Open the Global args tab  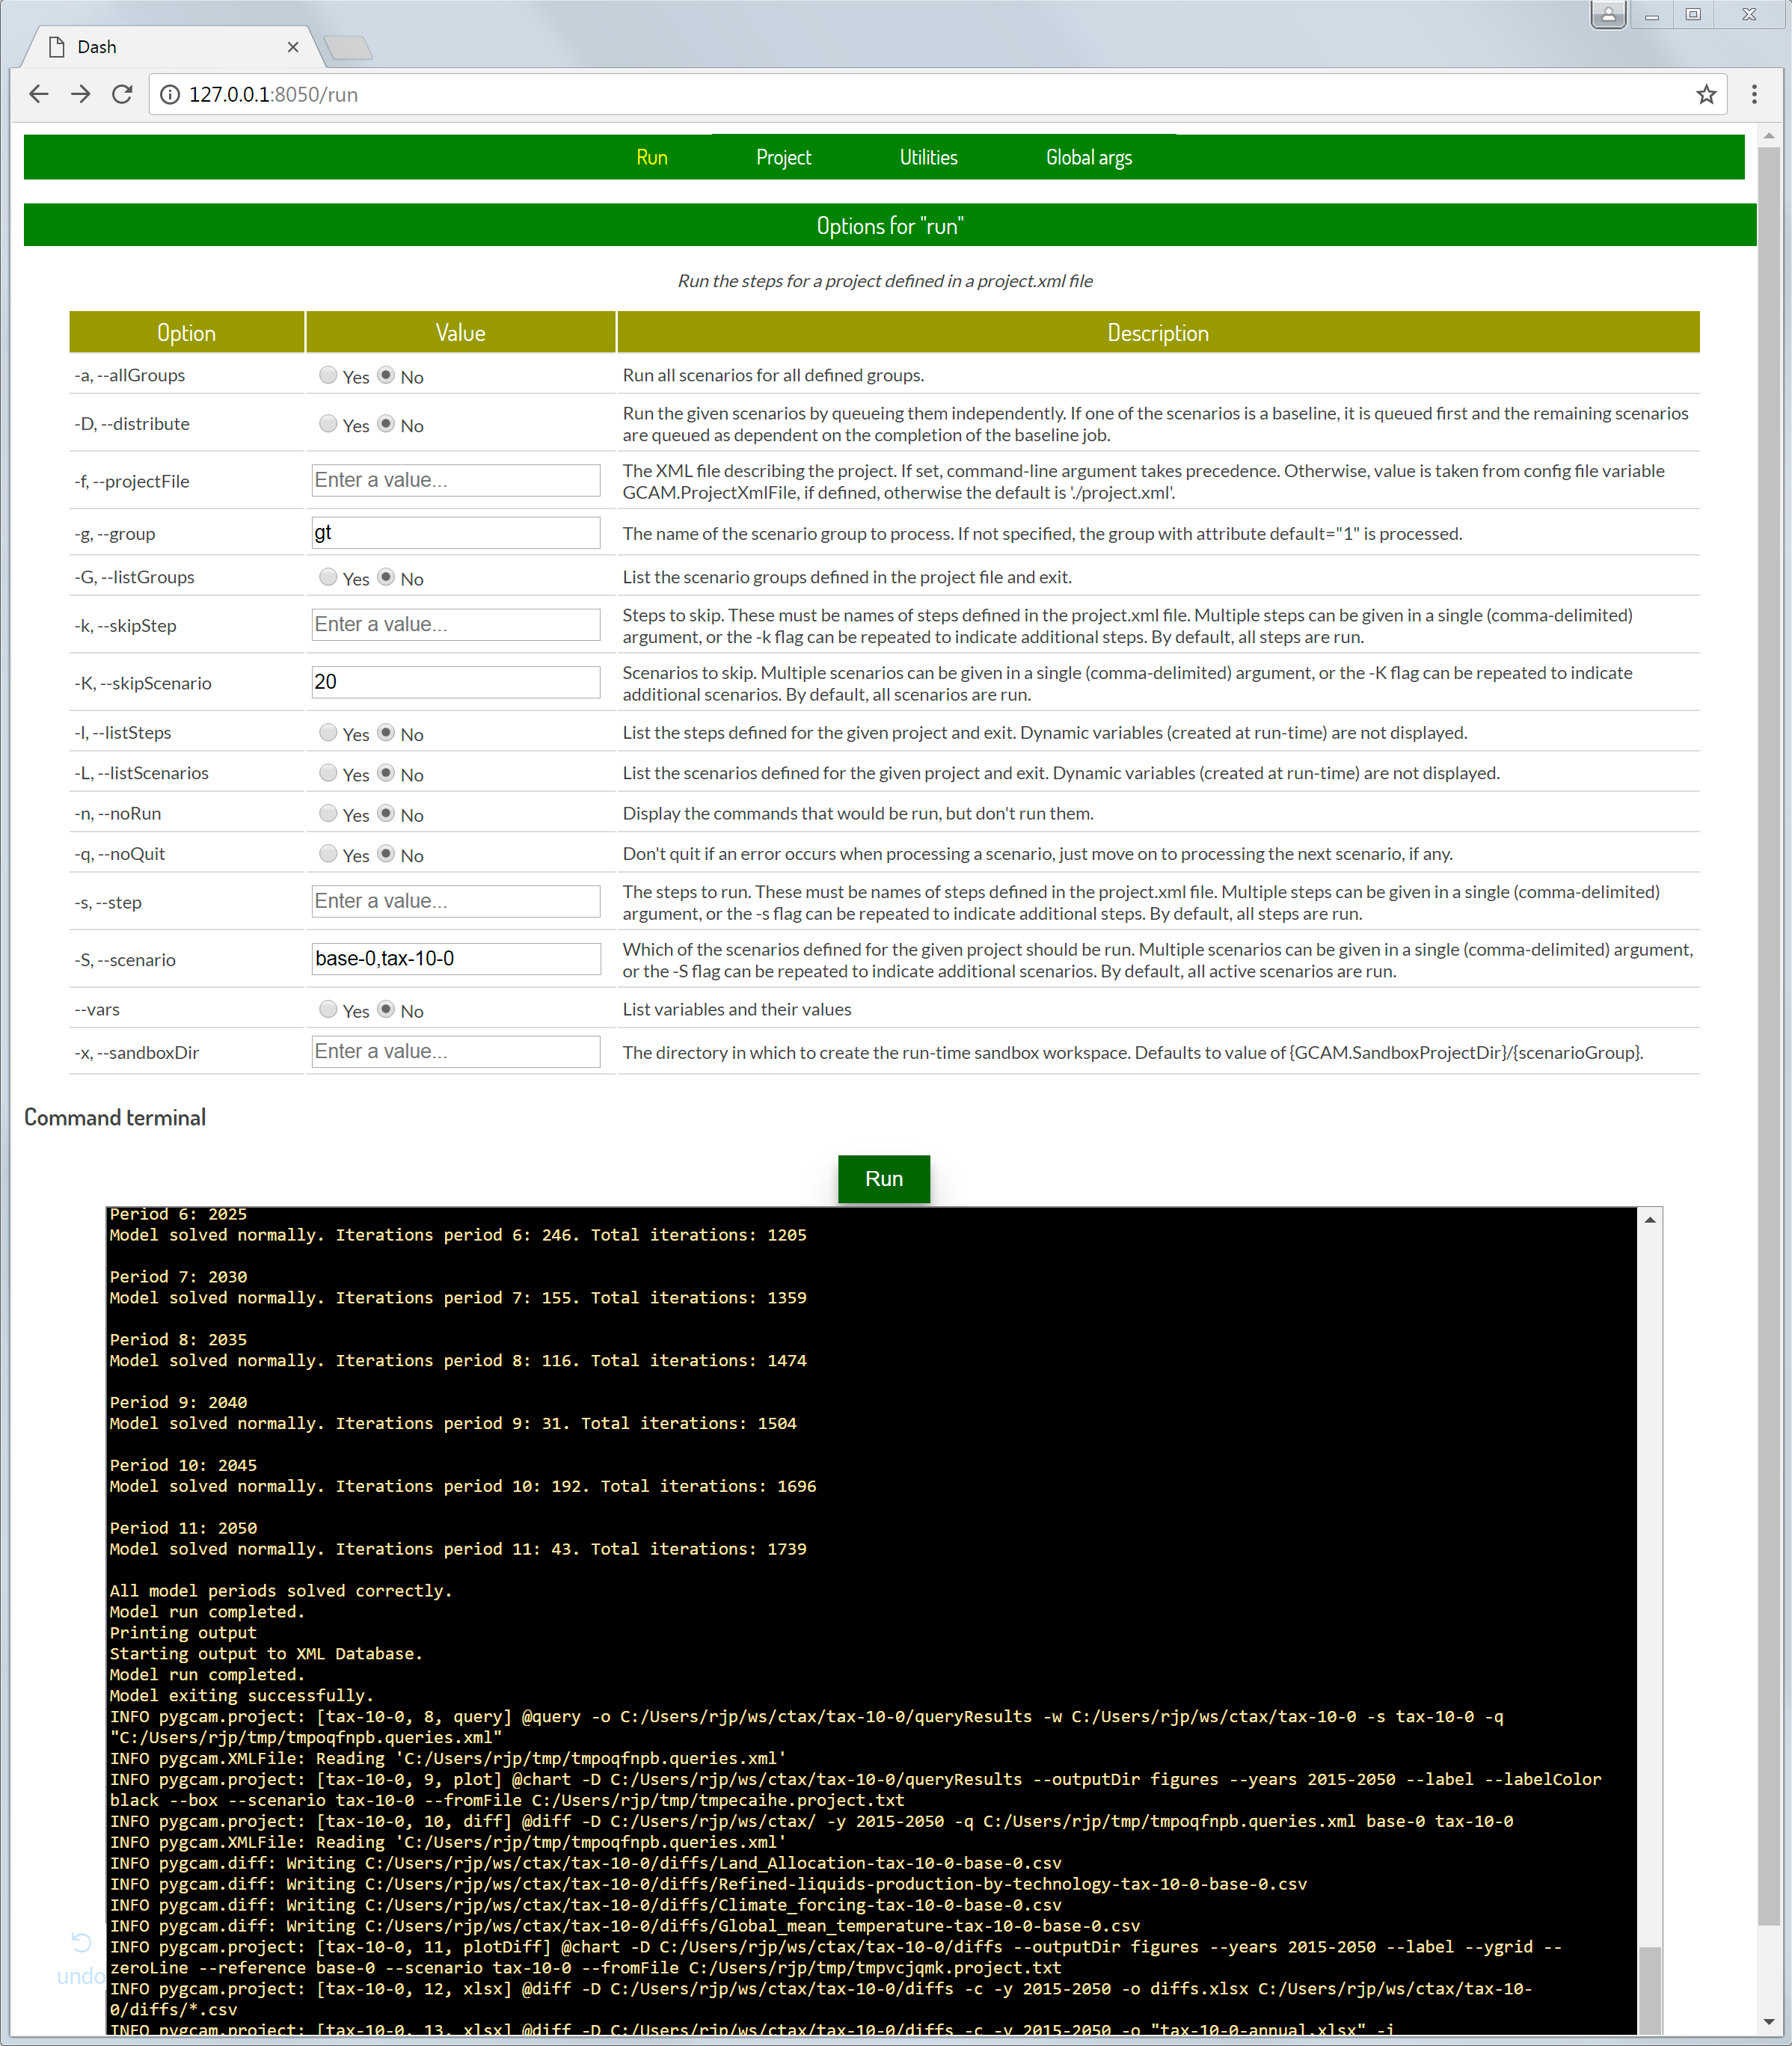pyautogui.click(x=1089, y=157)
